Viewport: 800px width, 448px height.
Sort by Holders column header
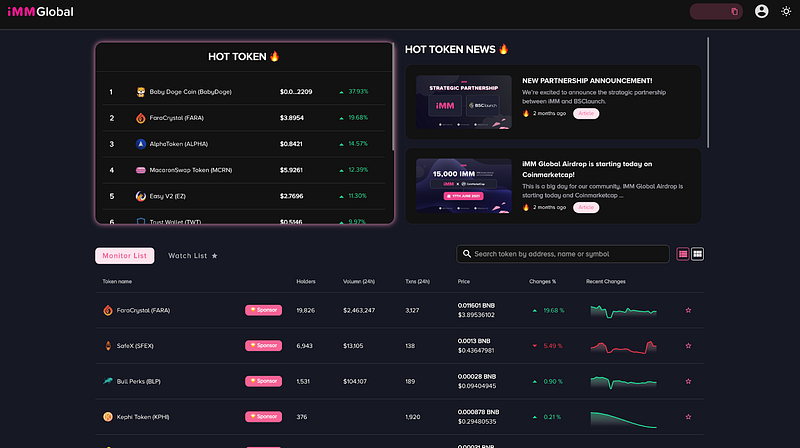pos(306,282)
